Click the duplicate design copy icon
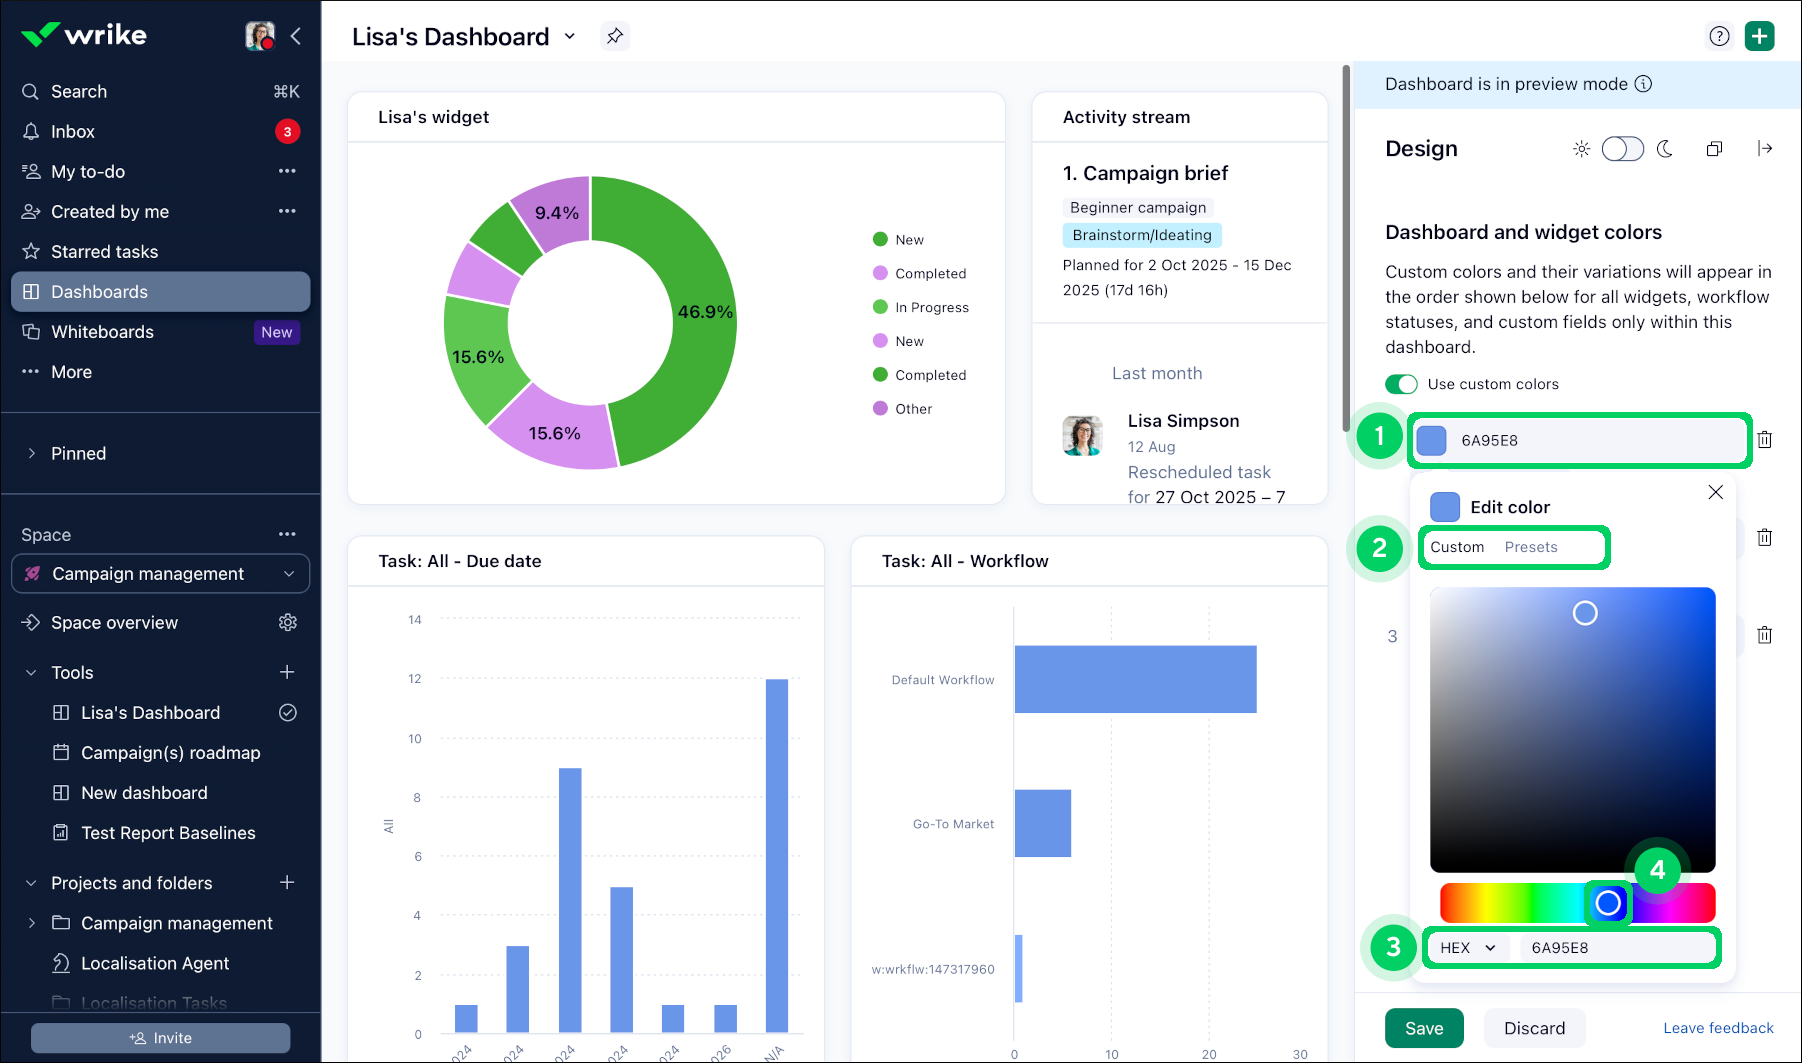This screenshot has width=1802, height=1063. click(1714, 149)
